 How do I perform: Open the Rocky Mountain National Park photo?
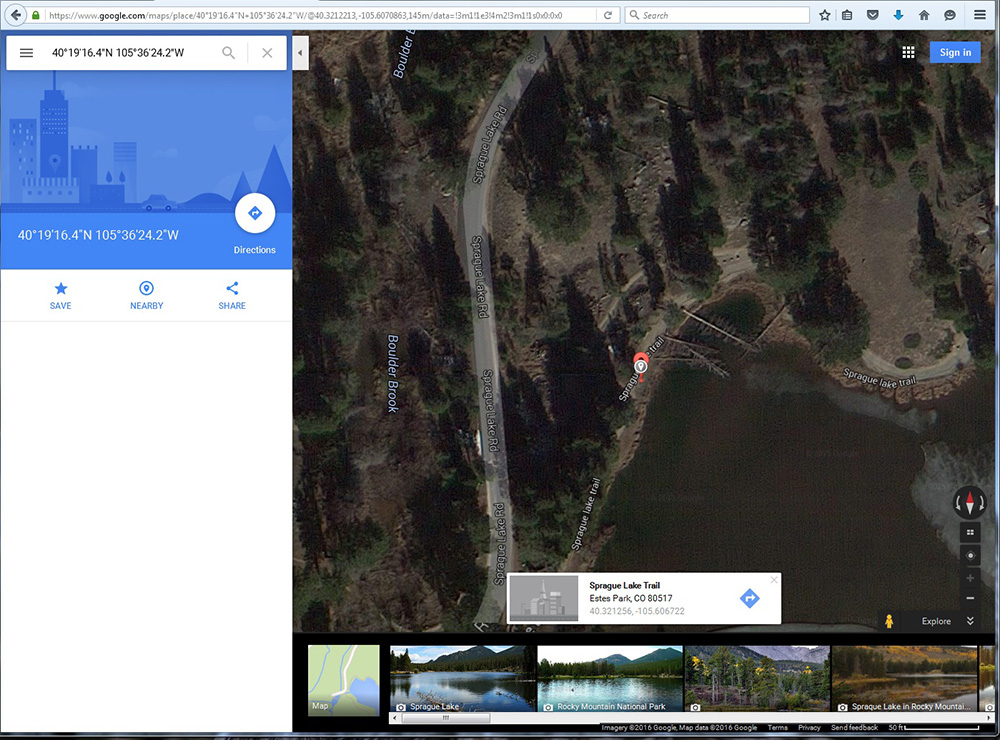click(x=608, y=680)
